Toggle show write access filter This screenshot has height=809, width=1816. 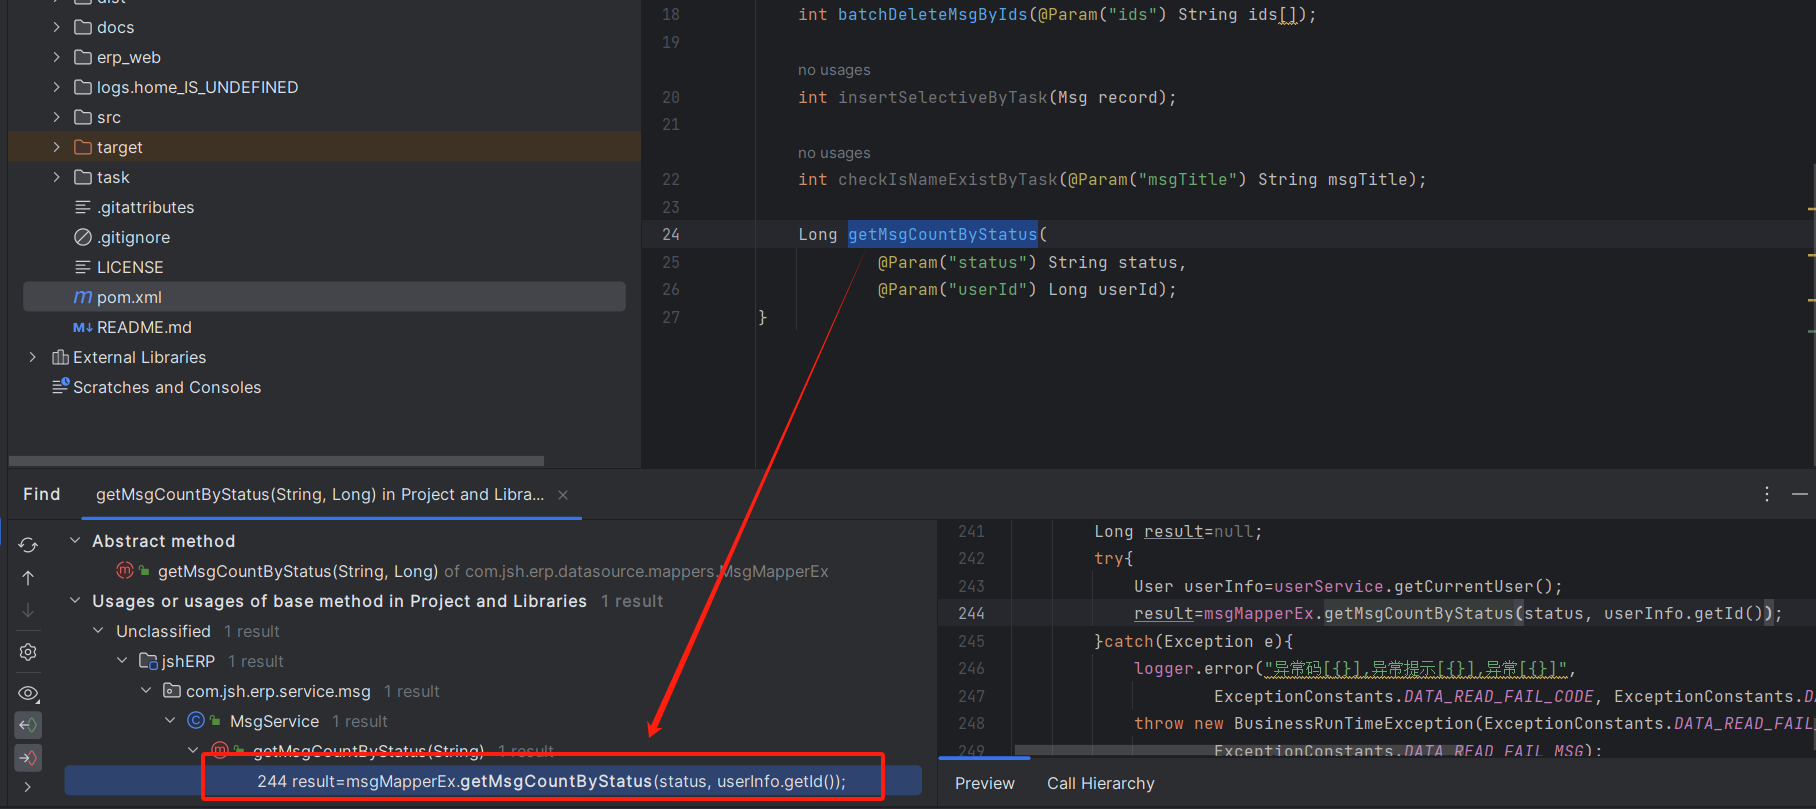[x=28, y=757]
